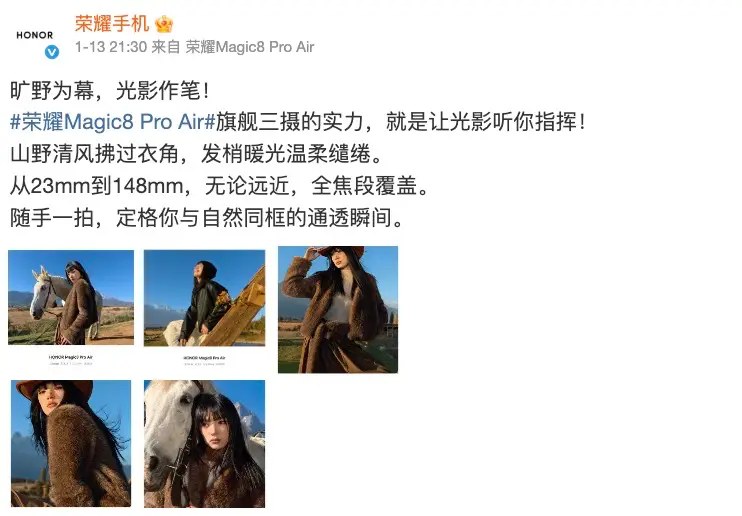Click the opening line 旷野为幕，光影作笔

point(109,90)
